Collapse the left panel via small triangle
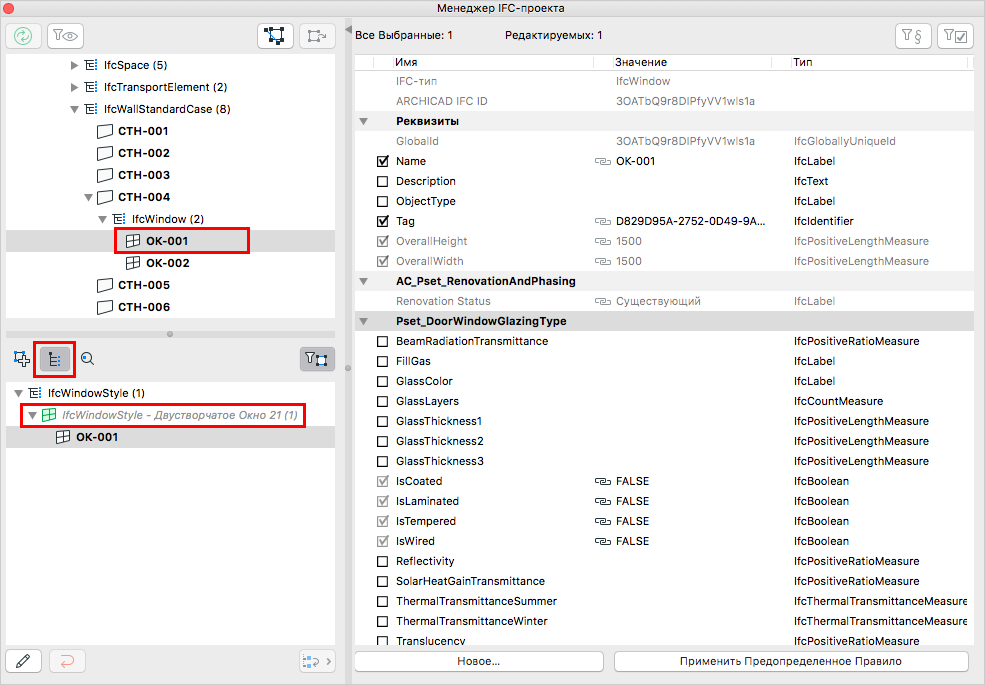The width and height of the screenshot is (985, 685). (x=348, y=30)
